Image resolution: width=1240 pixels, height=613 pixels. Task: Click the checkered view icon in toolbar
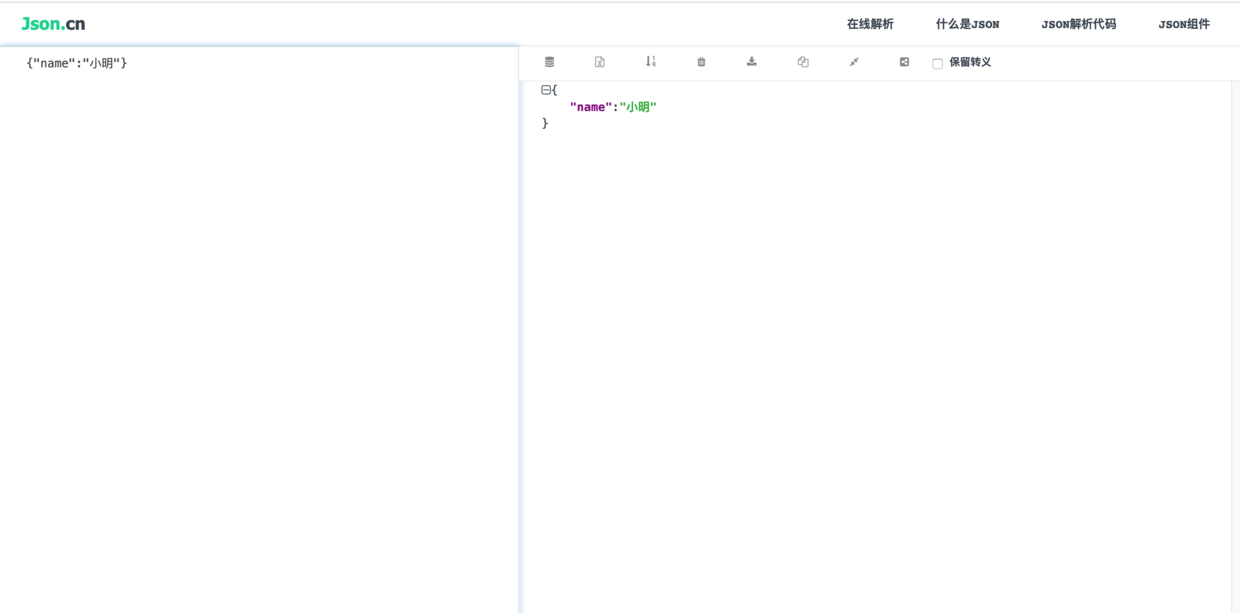(903, 62)
